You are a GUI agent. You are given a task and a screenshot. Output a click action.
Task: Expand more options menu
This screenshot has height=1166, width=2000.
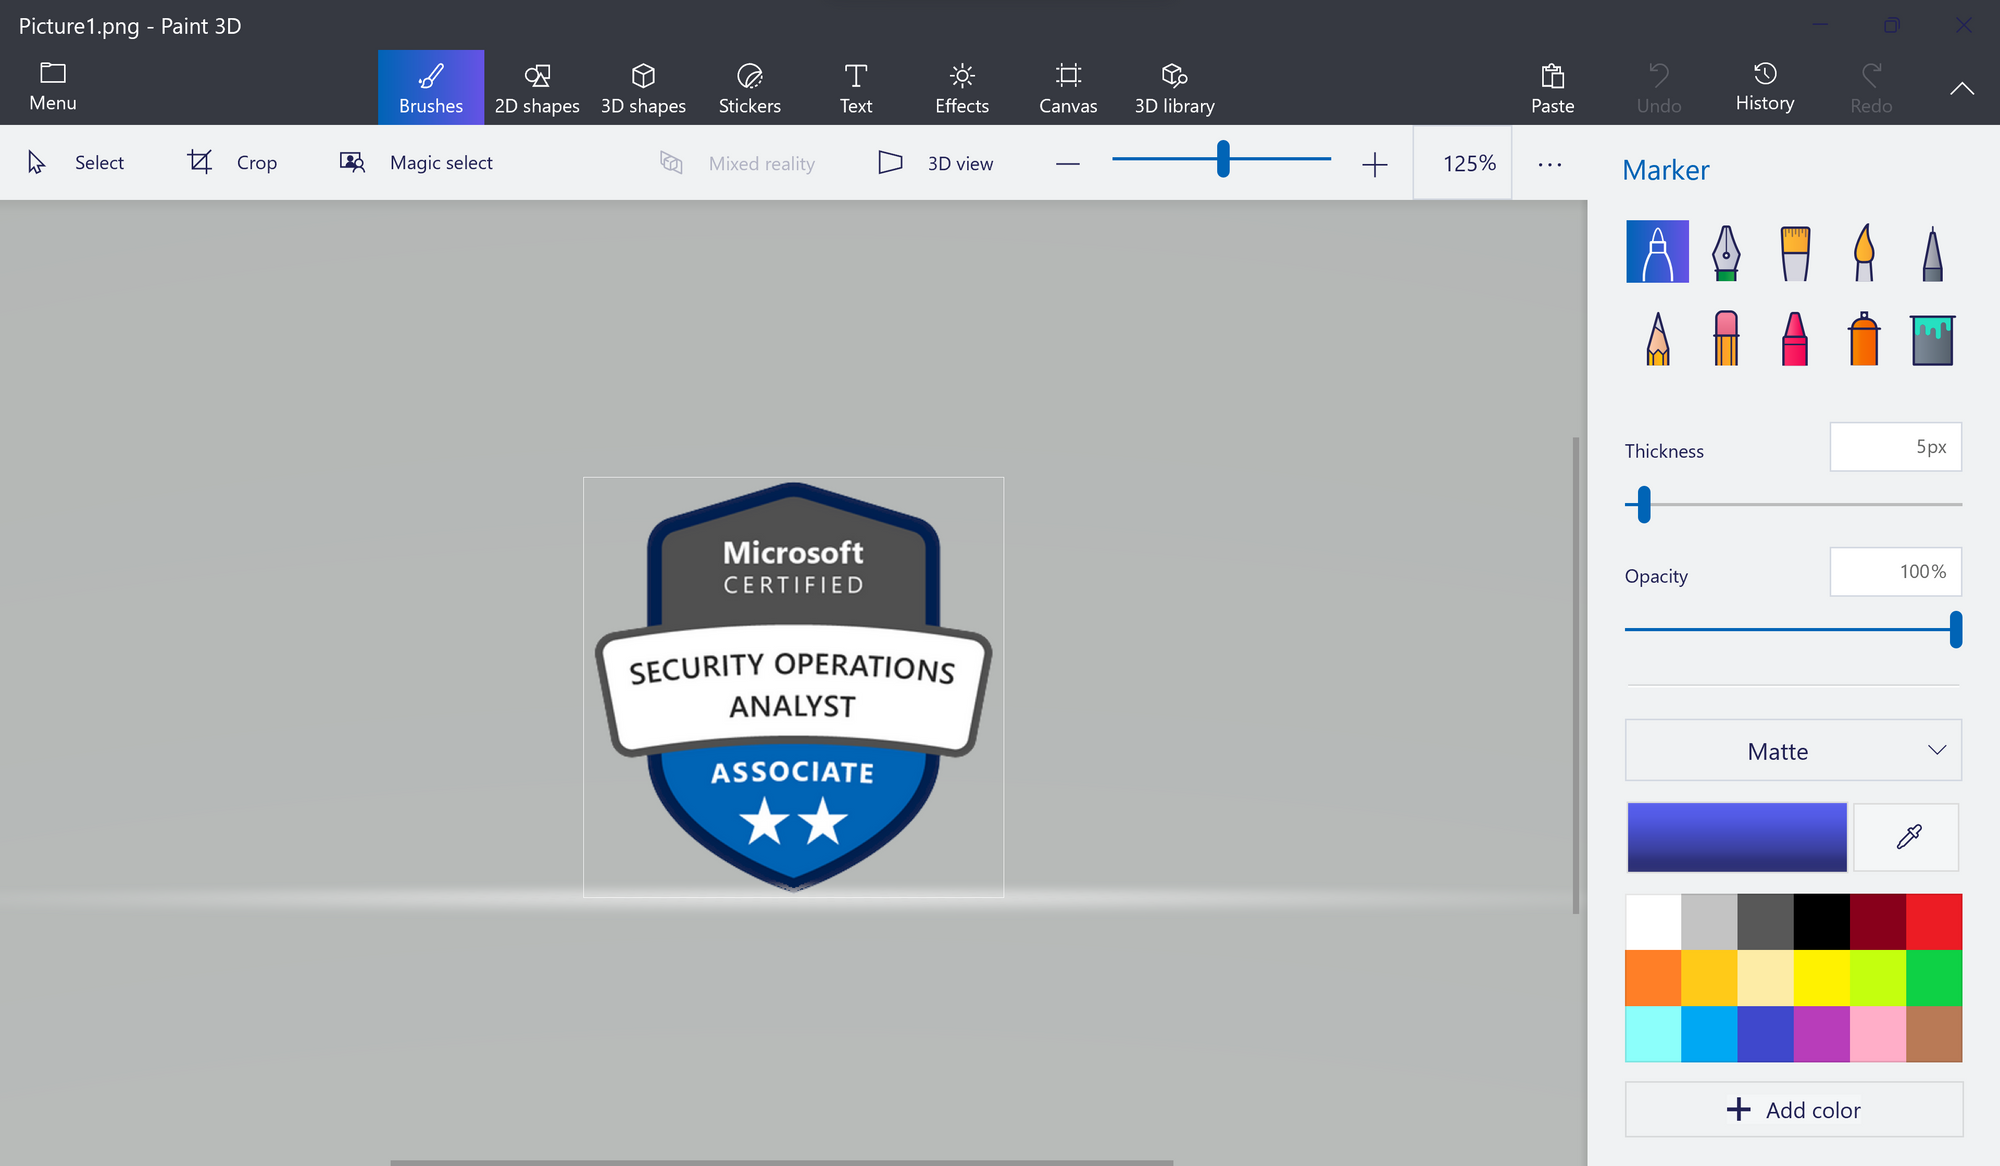pyautogui.click(x=1549, y=162)
